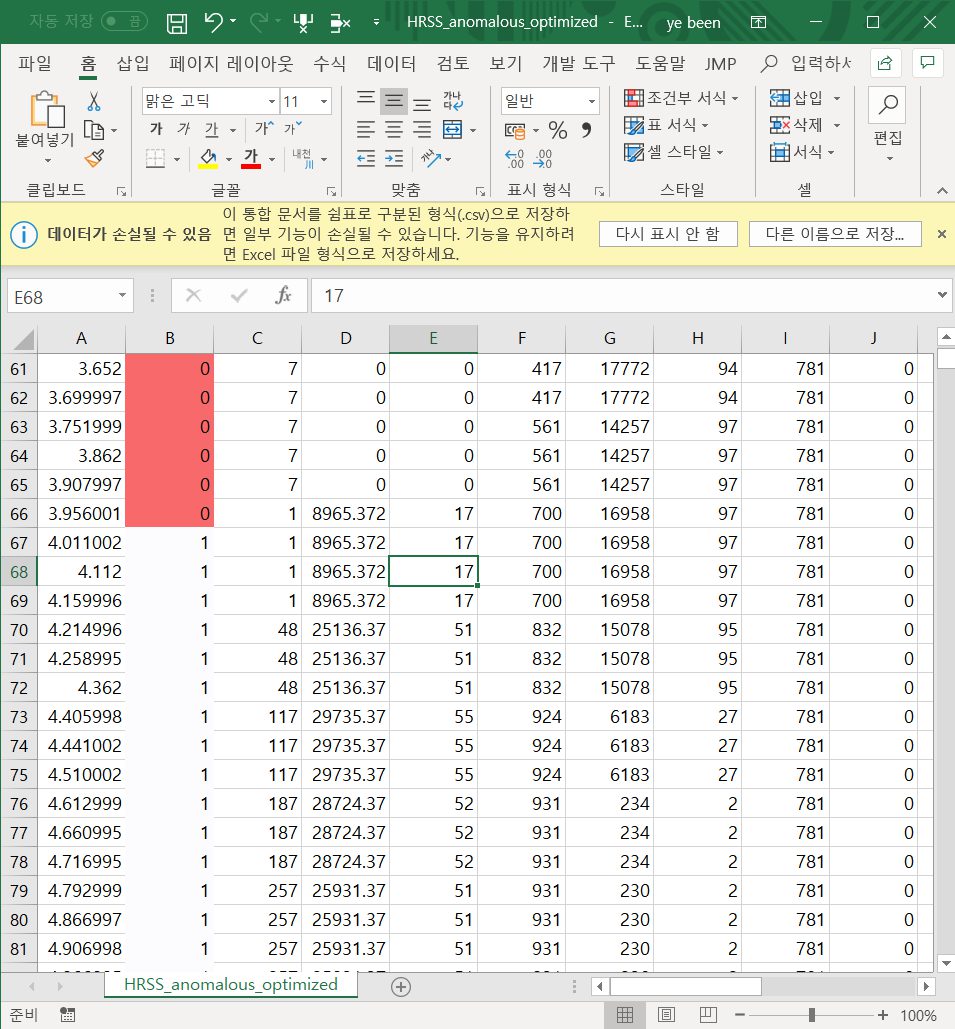
Task: Open the Editing group button
Action: (887, 125)
